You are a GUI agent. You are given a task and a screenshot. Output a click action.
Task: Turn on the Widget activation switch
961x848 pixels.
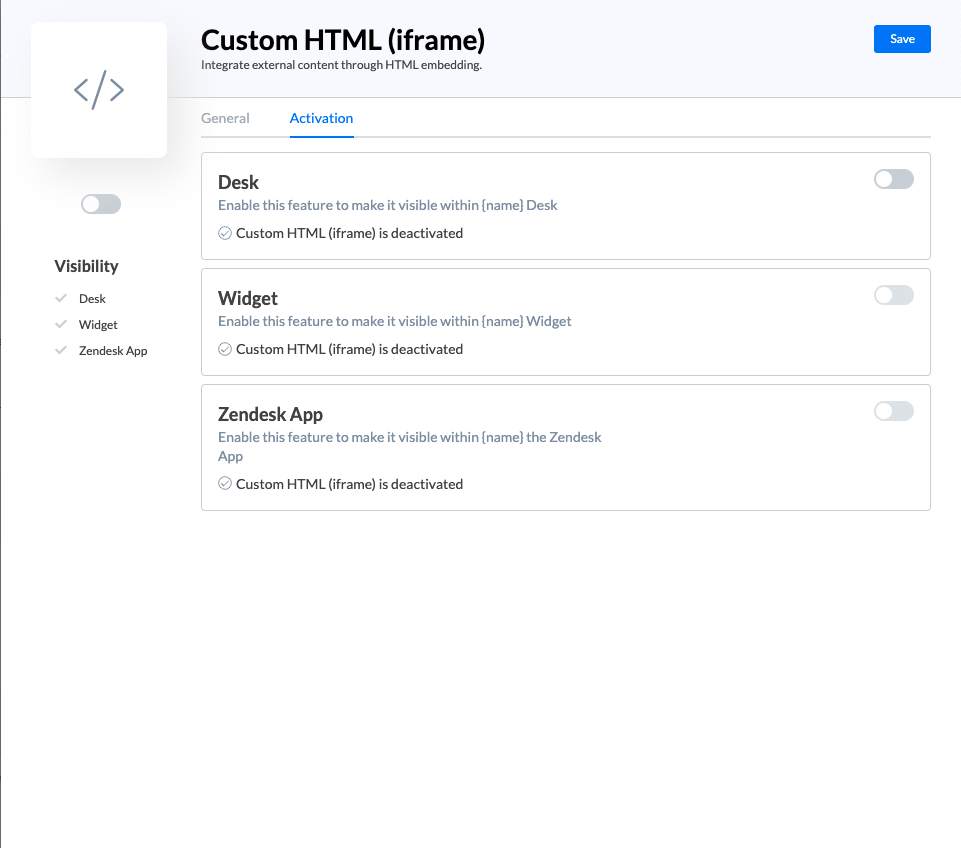point(893,295)
